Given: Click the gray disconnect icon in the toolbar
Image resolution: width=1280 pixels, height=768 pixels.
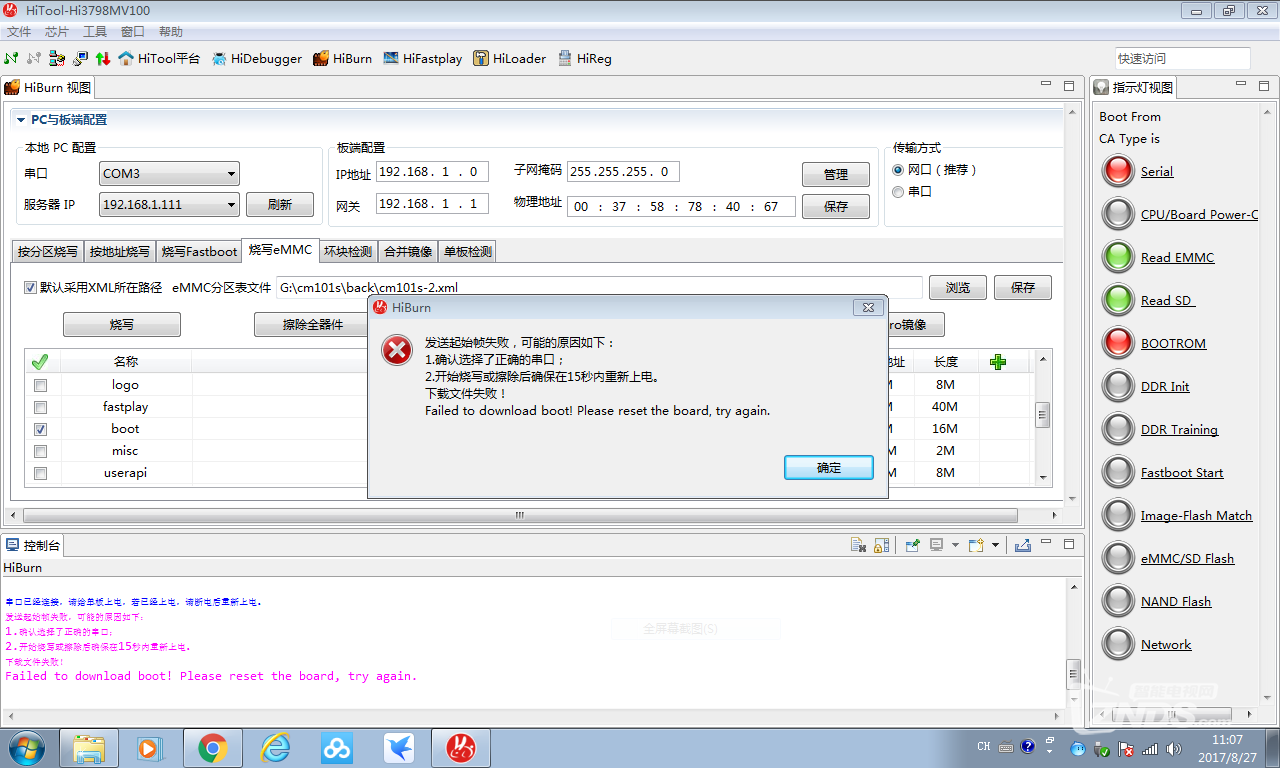Looking at the screenshot, I should click(x=34, y=59).
